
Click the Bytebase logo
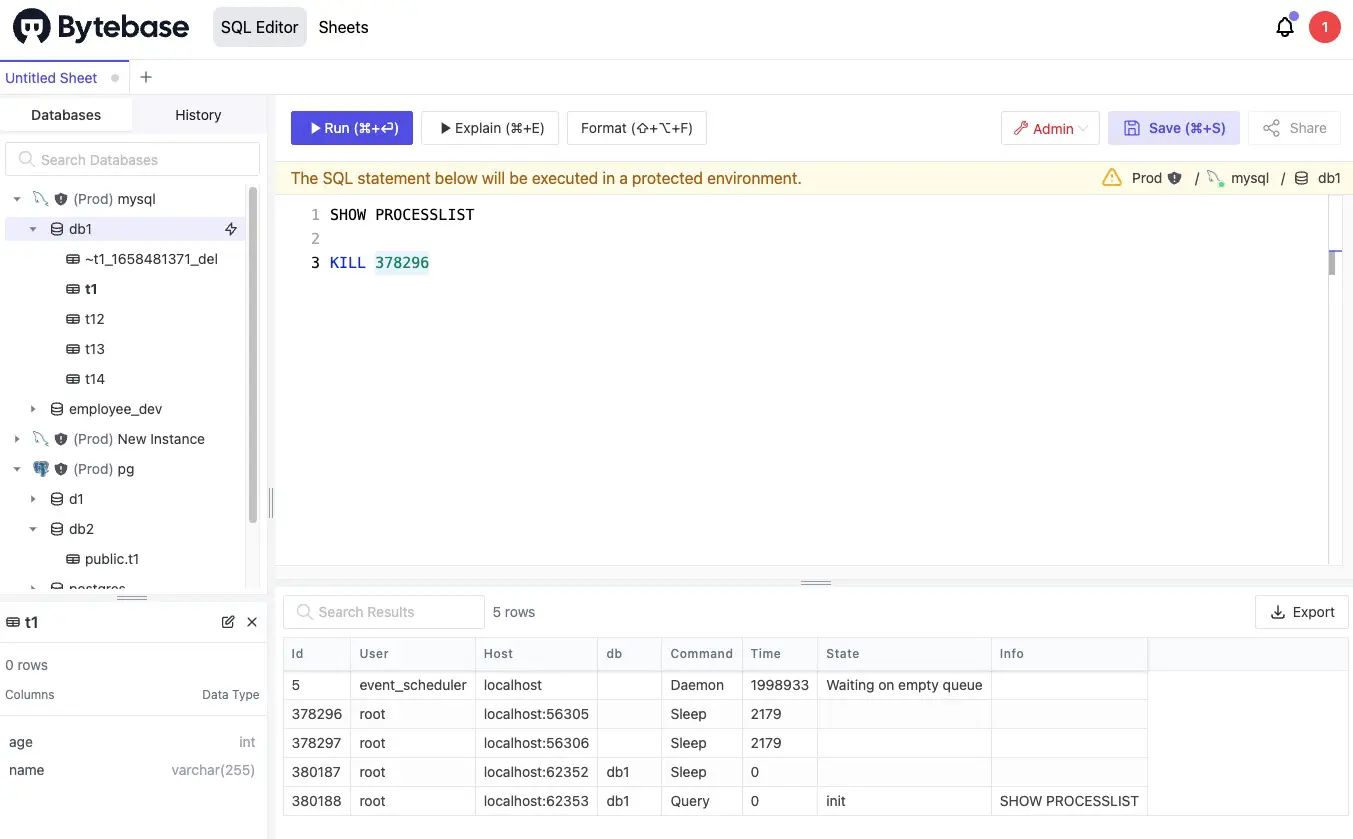coord(101,28)
